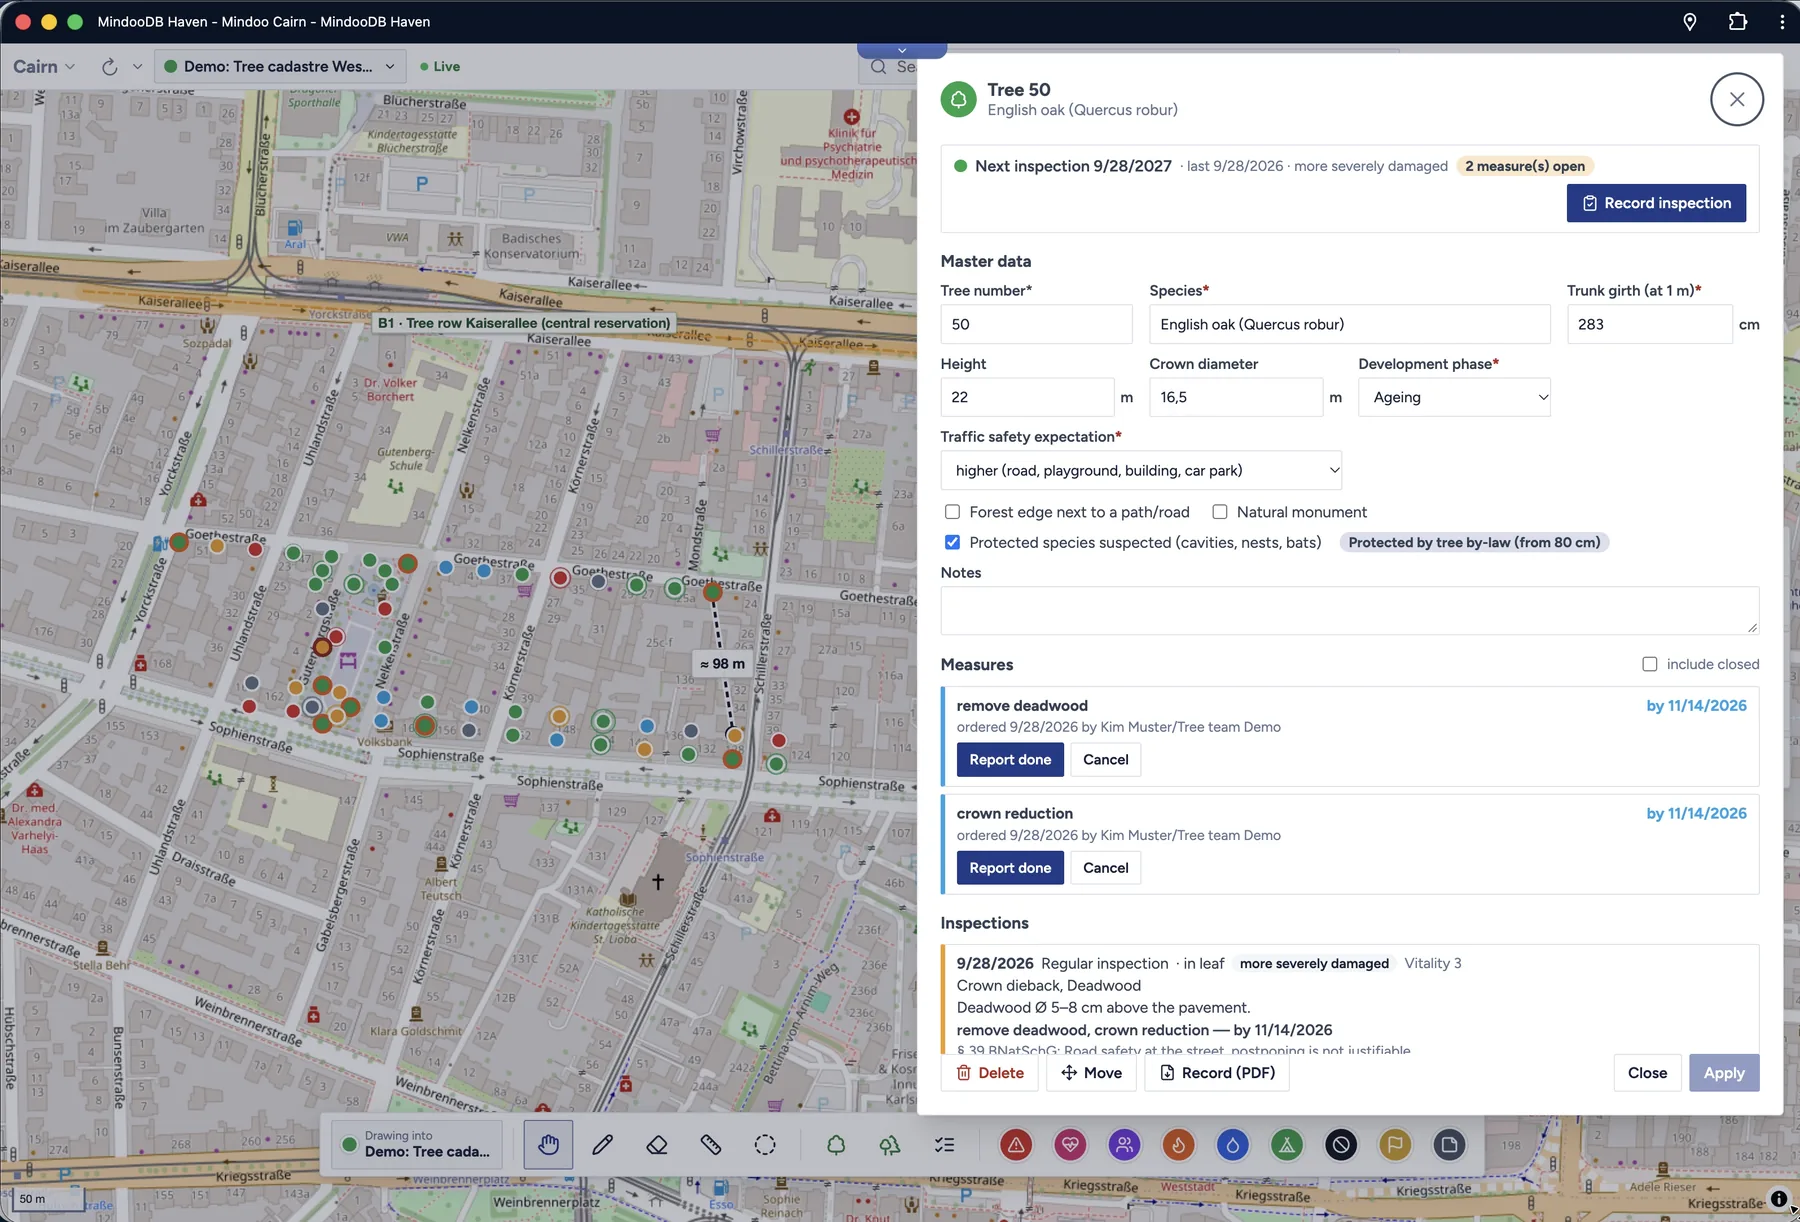This screenshot has height=1222, width=1800.
Task: Pick the single tree placement tool
Action: 836,1145
